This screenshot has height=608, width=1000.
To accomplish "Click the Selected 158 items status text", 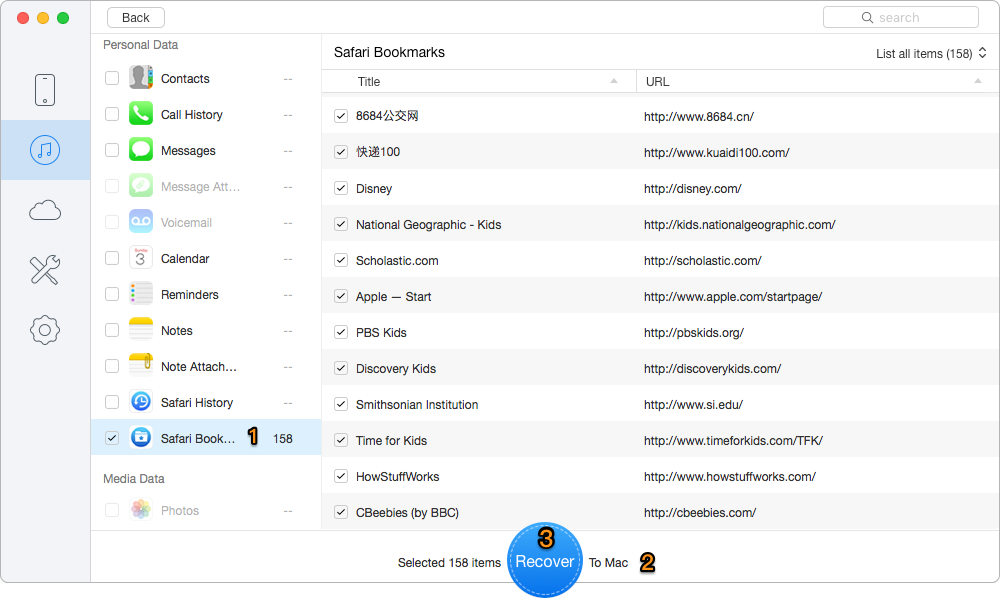I will pos(450,563).
